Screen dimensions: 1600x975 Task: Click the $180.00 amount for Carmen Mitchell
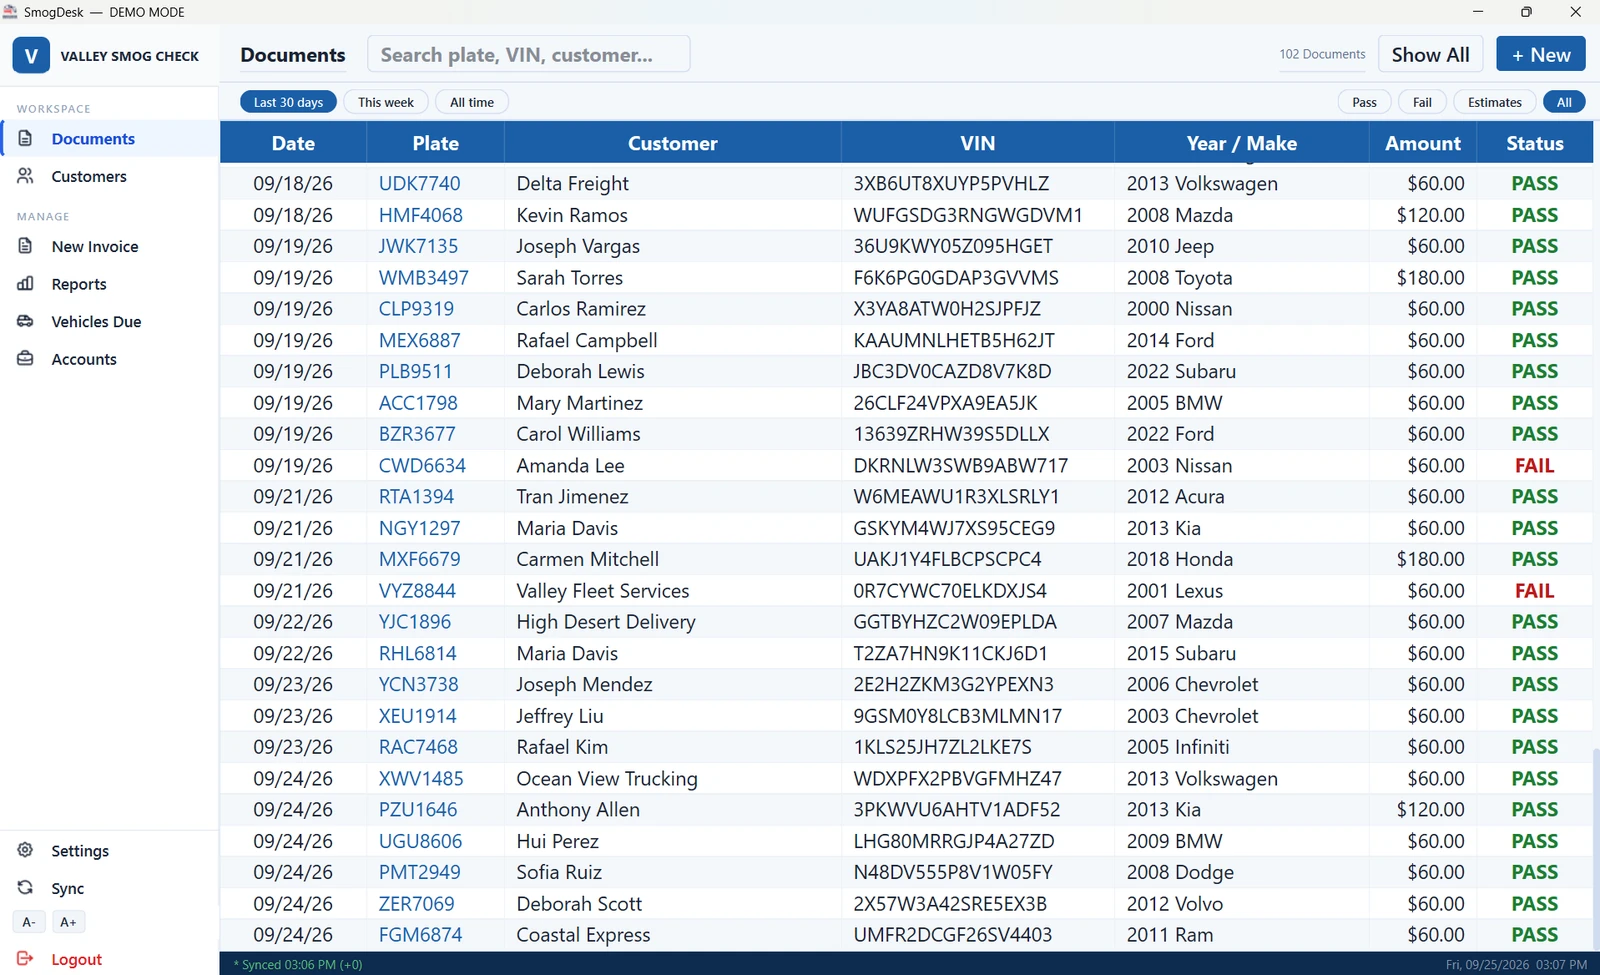tap(1431, 560)
